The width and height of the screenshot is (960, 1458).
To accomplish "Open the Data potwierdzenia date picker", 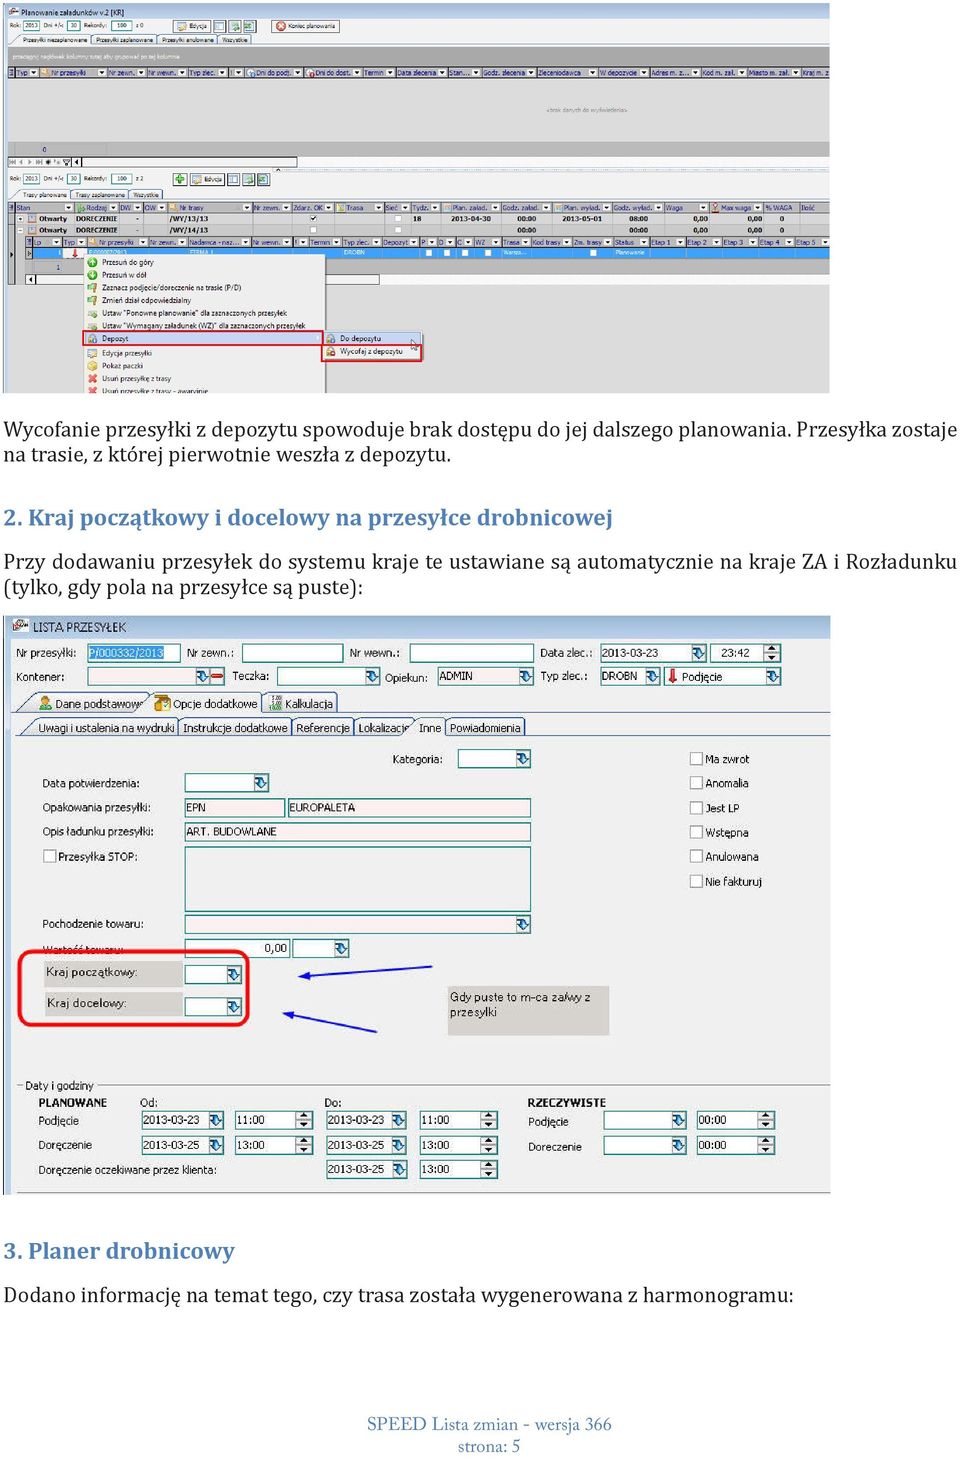I will point(261,783).
